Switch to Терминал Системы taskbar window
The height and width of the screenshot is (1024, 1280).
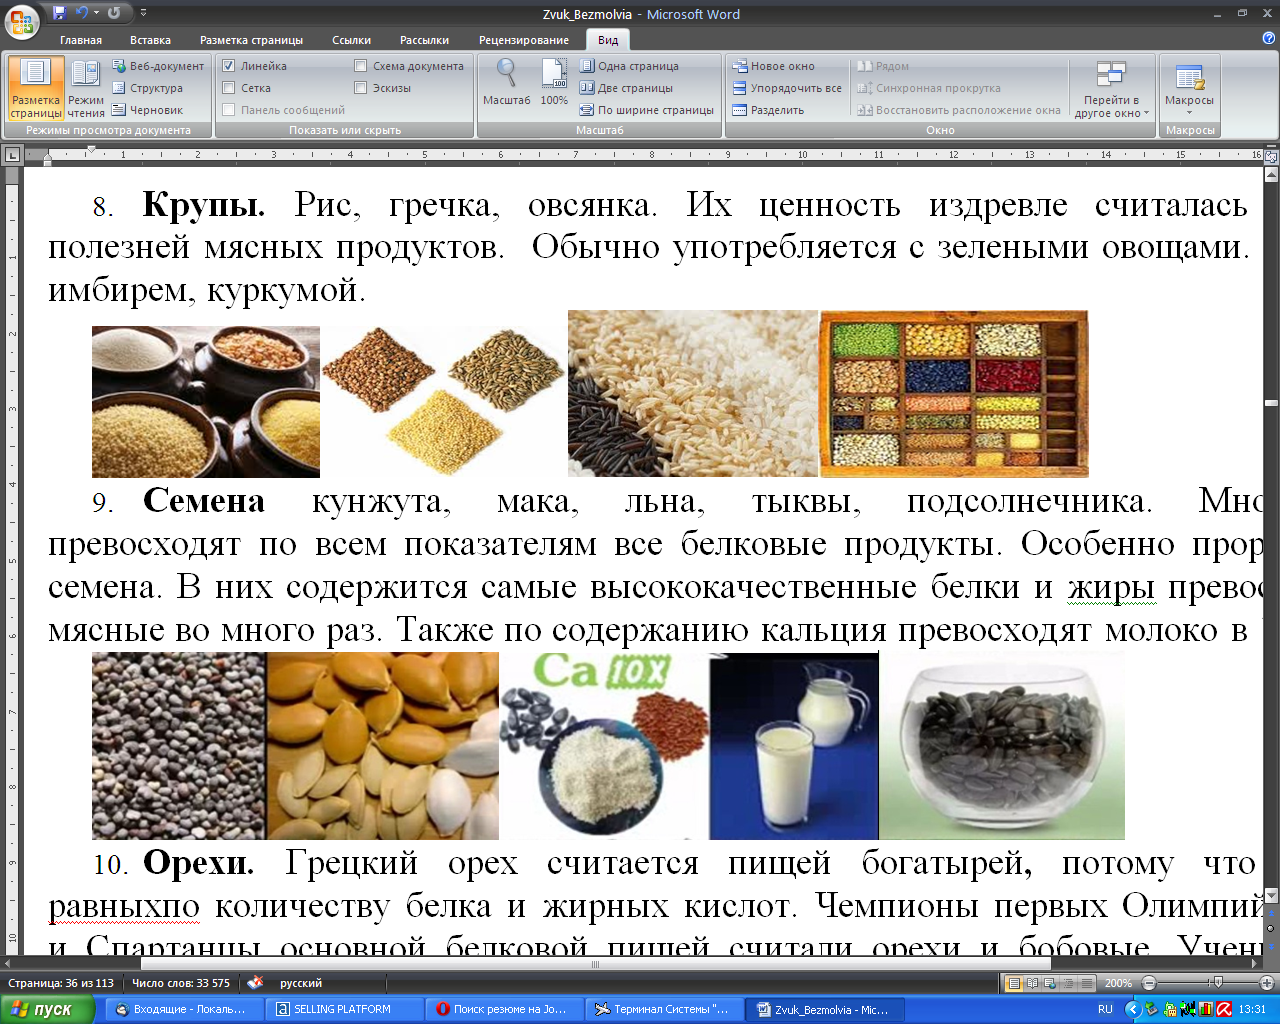pos(664,1010)
